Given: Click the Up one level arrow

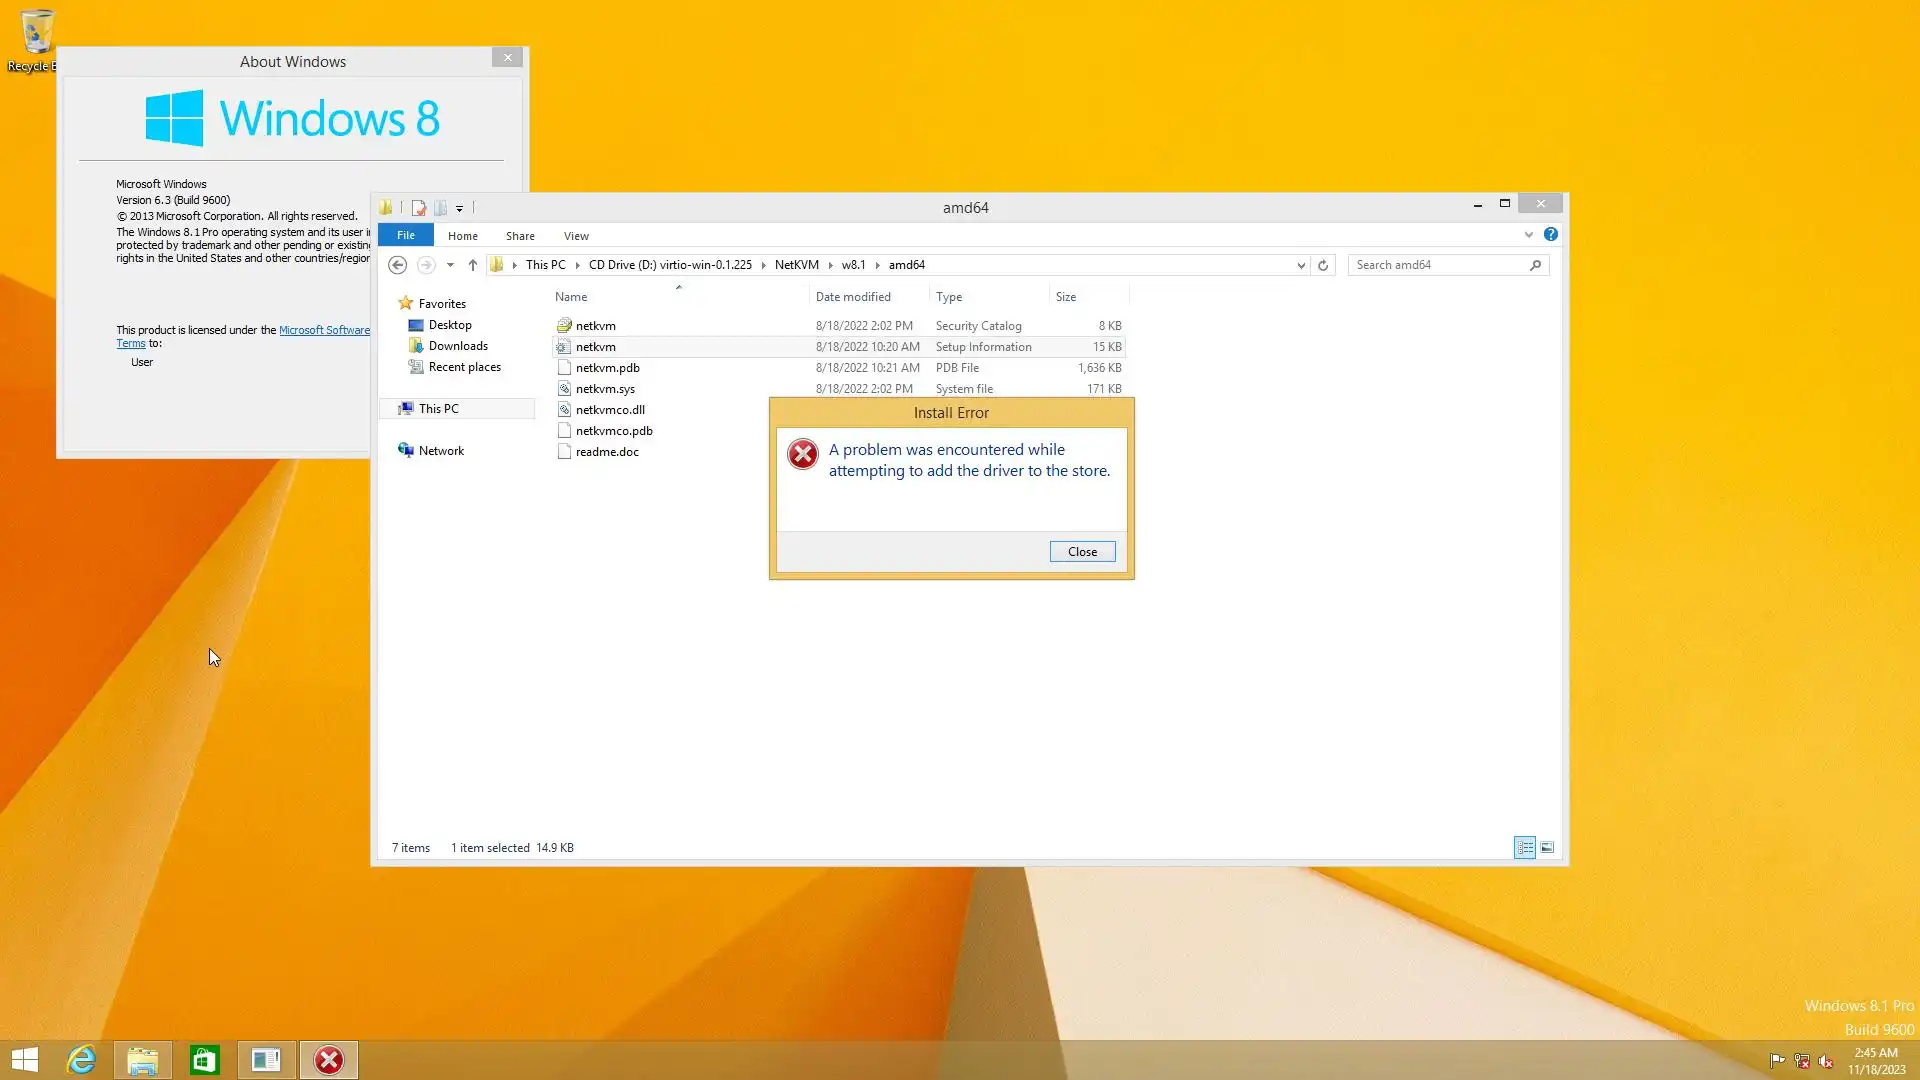Looking at the screenshot, I should click(473, 265).
